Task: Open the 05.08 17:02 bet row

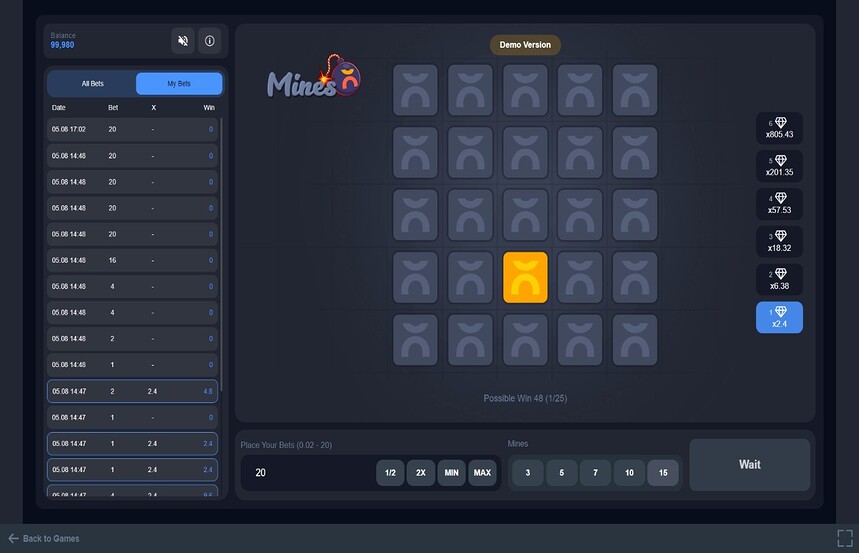Action: coord(132,129)
